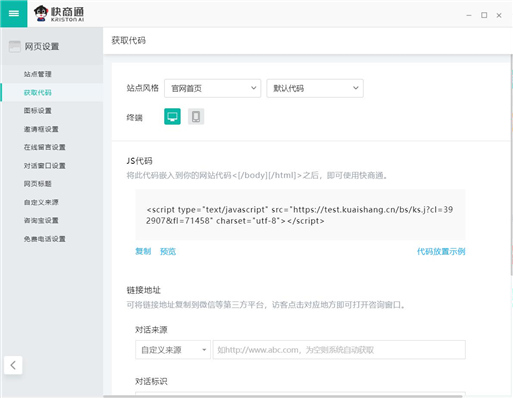This screenshot has height=398, width=513.
Task: Click the Kuaishangtong mascot logo
Action: [41, 14]
